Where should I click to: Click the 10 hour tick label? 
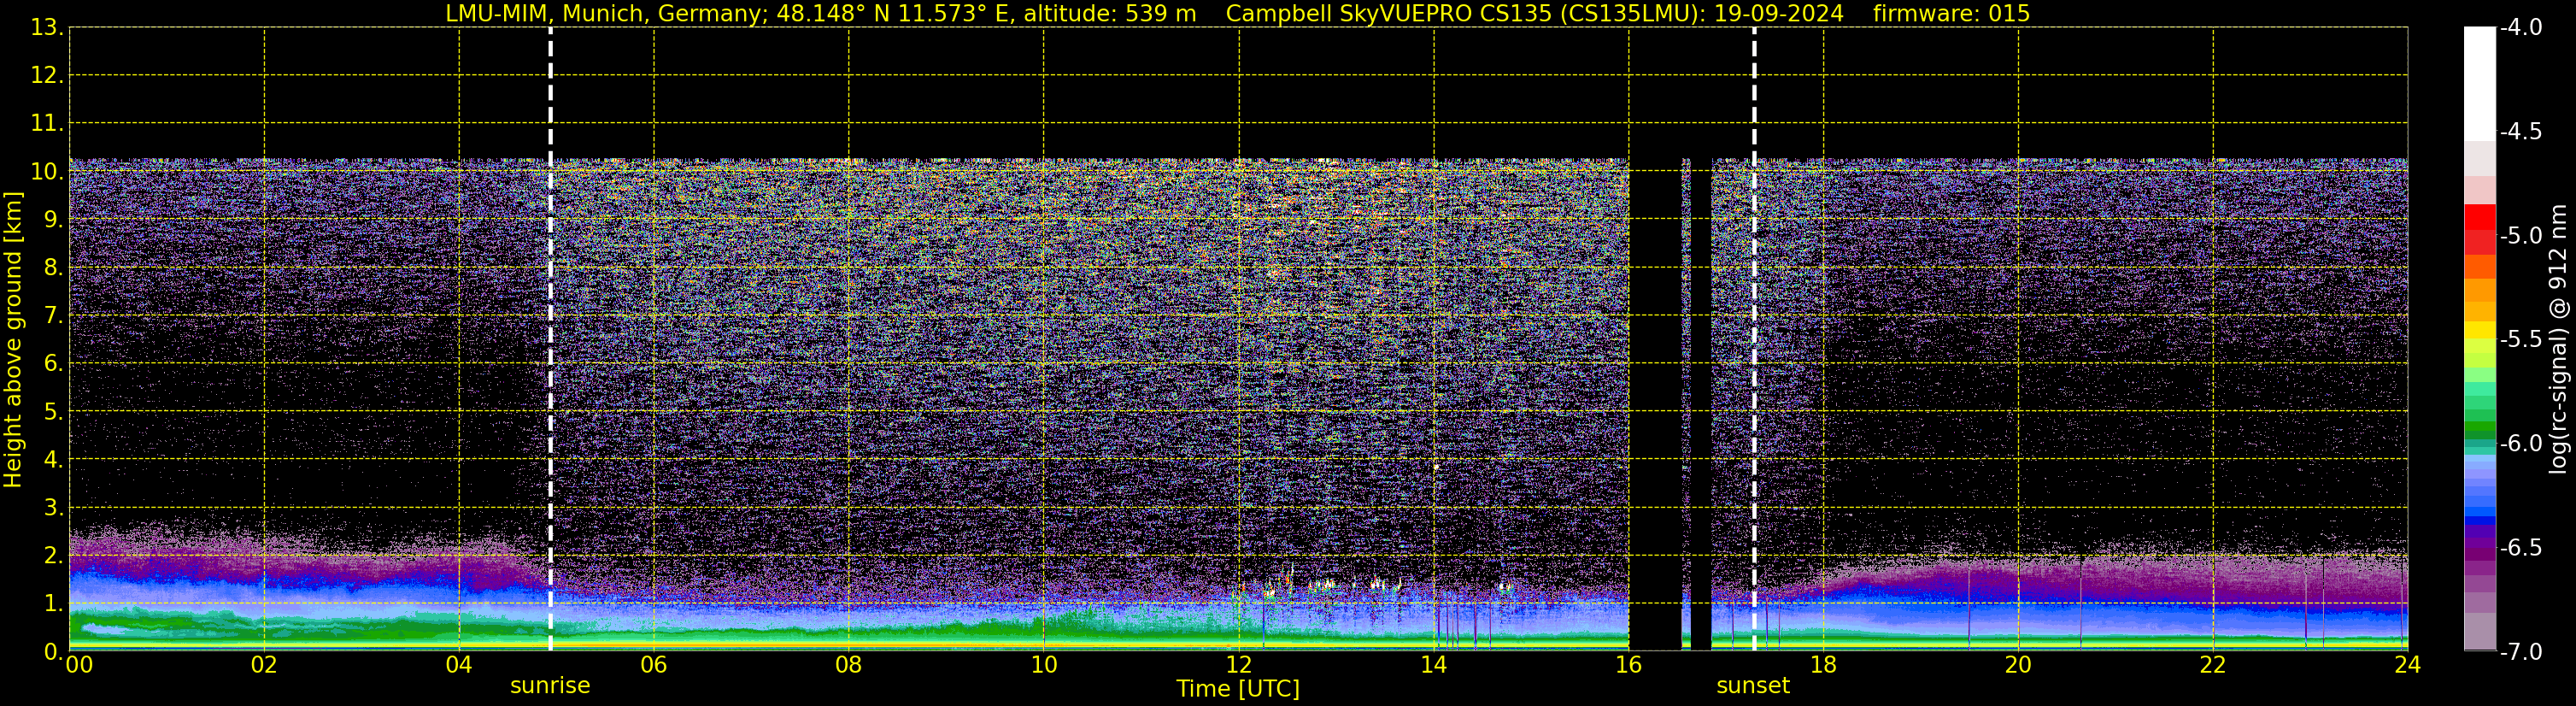click(x=1043, y=665)
